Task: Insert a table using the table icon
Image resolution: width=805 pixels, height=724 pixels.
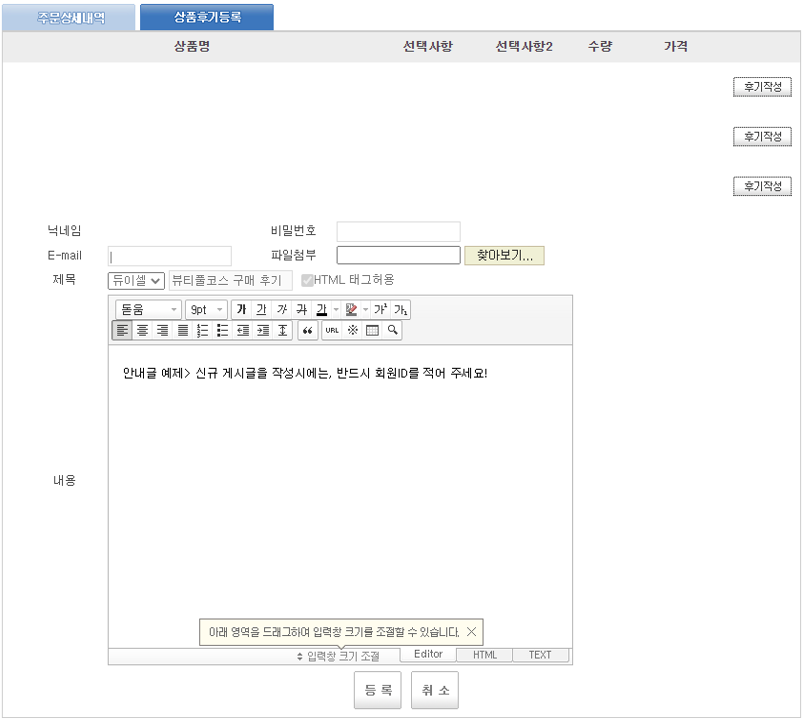Action: pos(372,331)
